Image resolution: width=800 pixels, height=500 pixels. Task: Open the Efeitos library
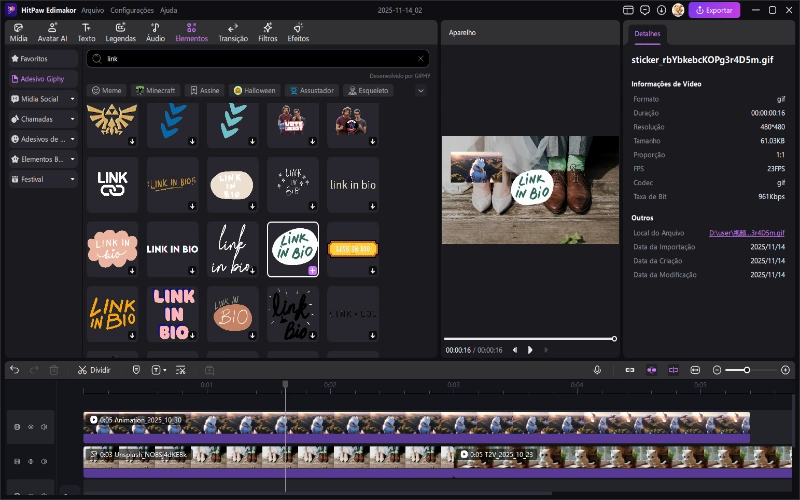(x=298, y=32)
